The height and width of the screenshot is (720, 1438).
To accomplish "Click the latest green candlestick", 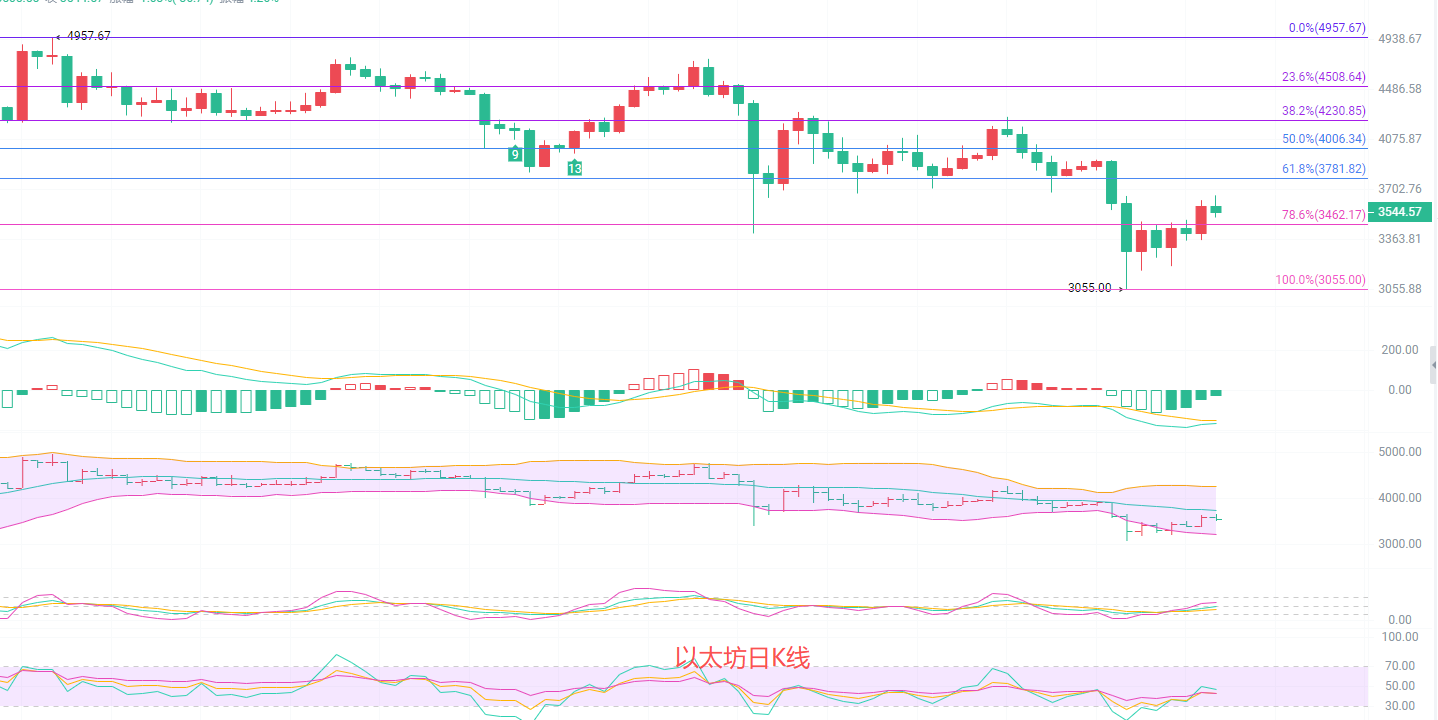I will click(x=1216, y=209).
